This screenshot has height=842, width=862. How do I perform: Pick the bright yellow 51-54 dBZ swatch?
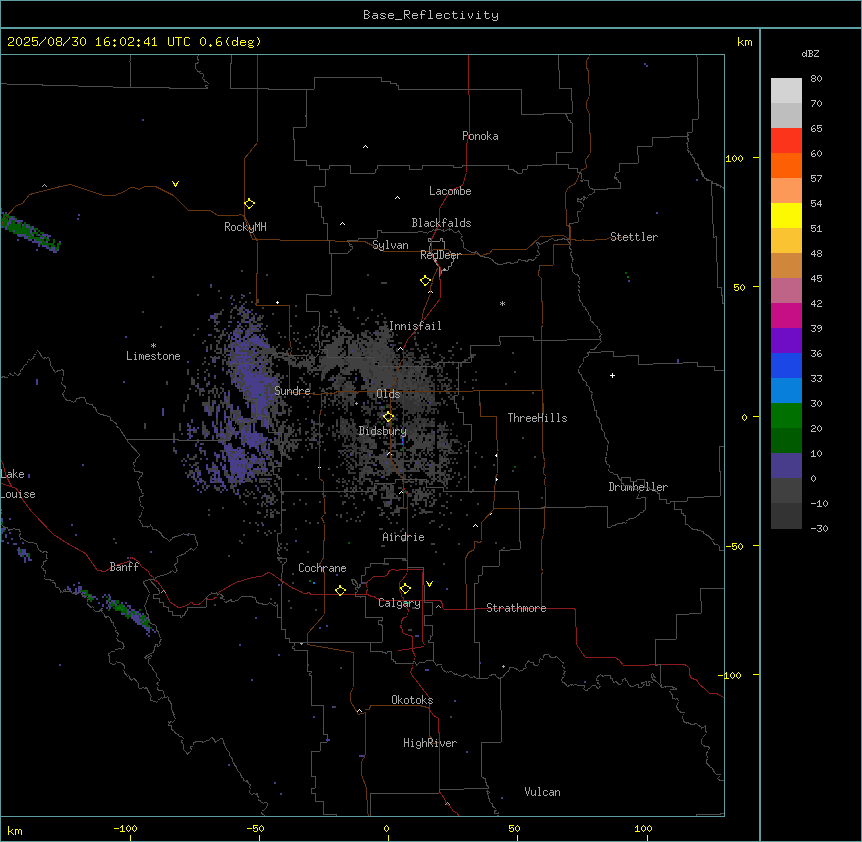786,215
